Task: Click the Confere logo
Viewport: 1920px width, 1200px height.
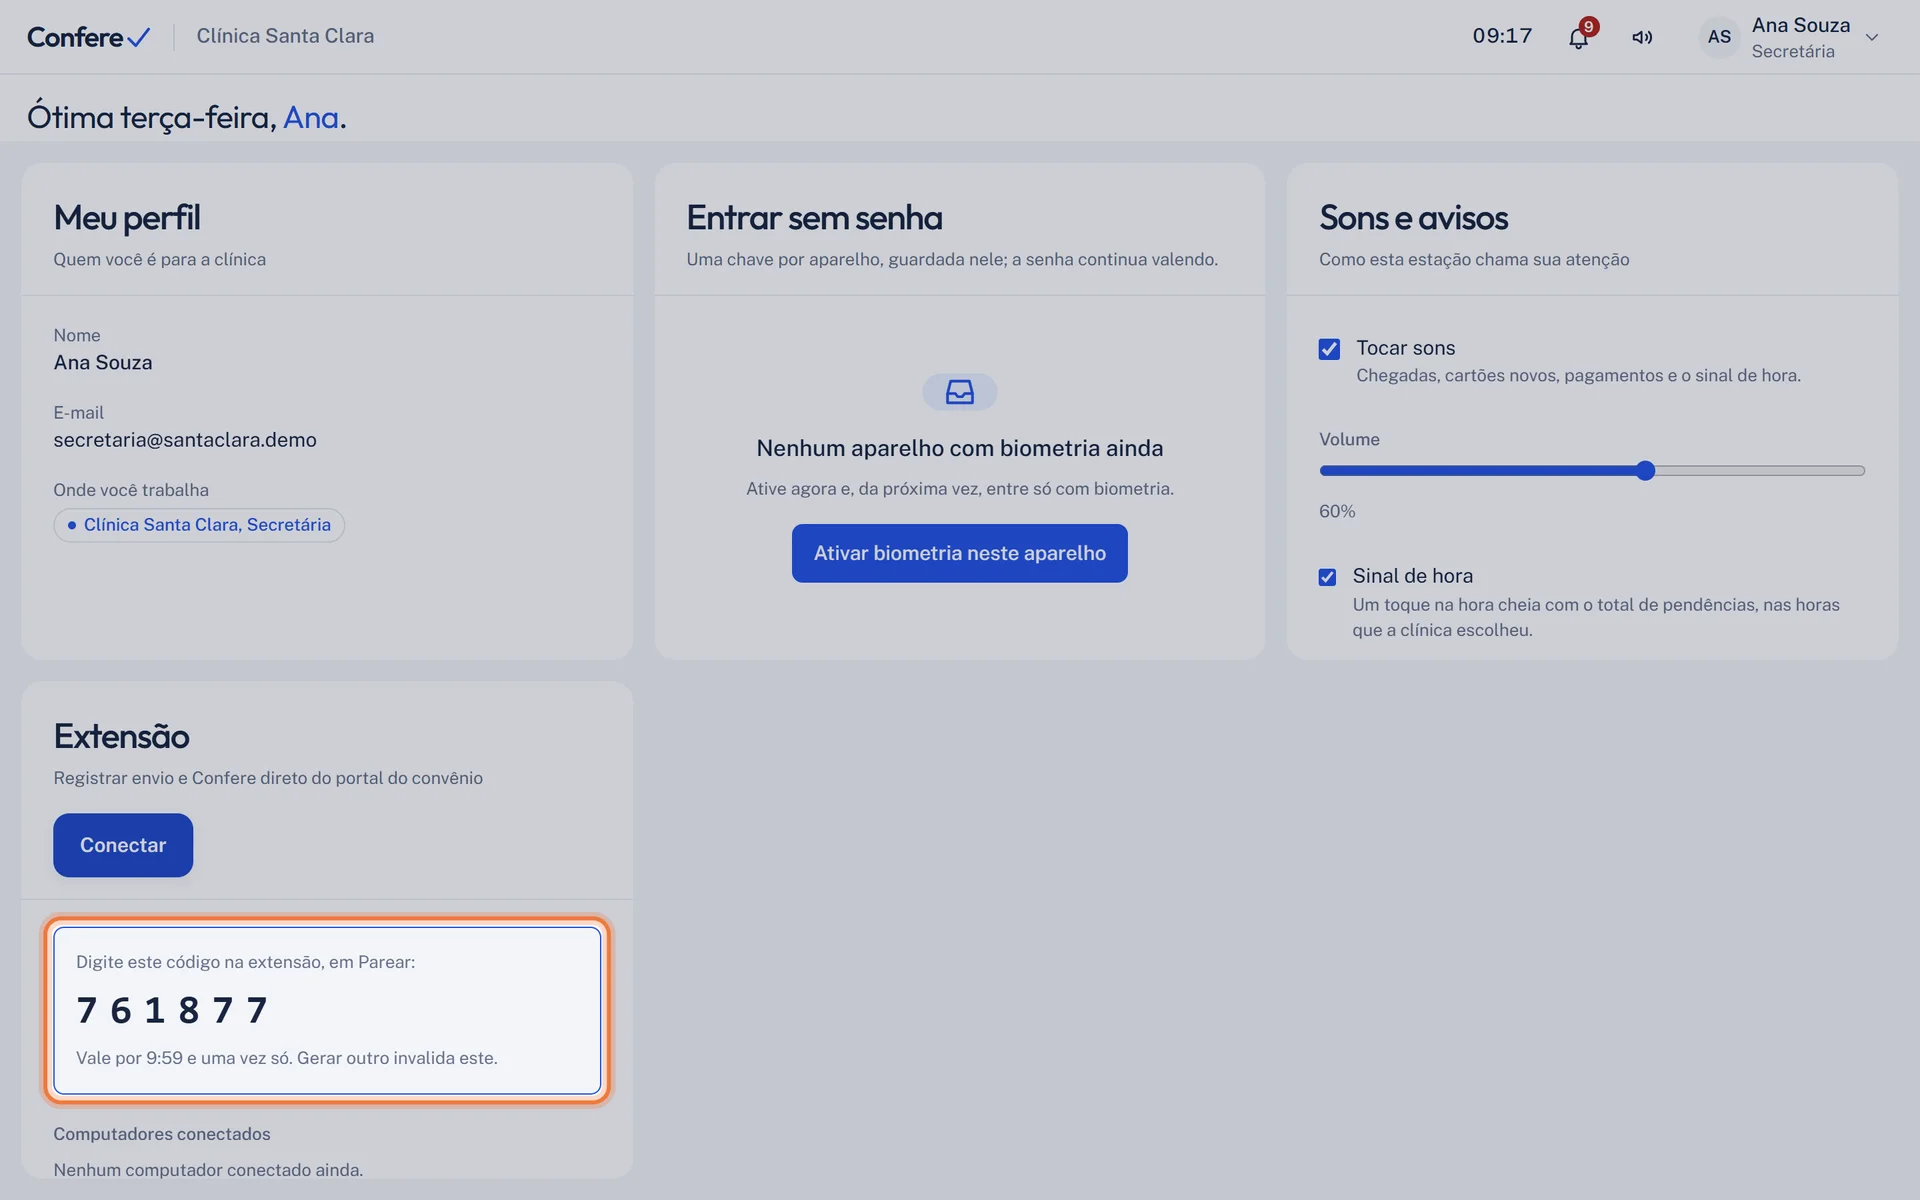Action: pyautogui.click(x=88, y=37)
